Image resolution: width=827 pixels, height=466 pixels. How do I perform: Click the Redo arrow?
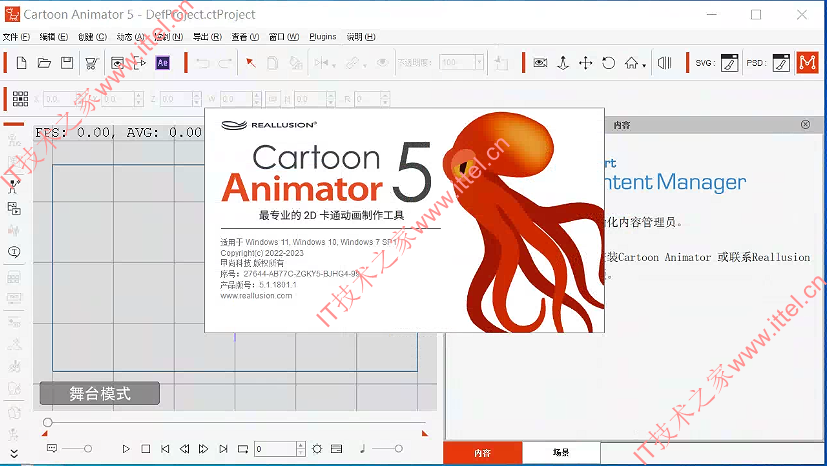(x=225, y=64)
